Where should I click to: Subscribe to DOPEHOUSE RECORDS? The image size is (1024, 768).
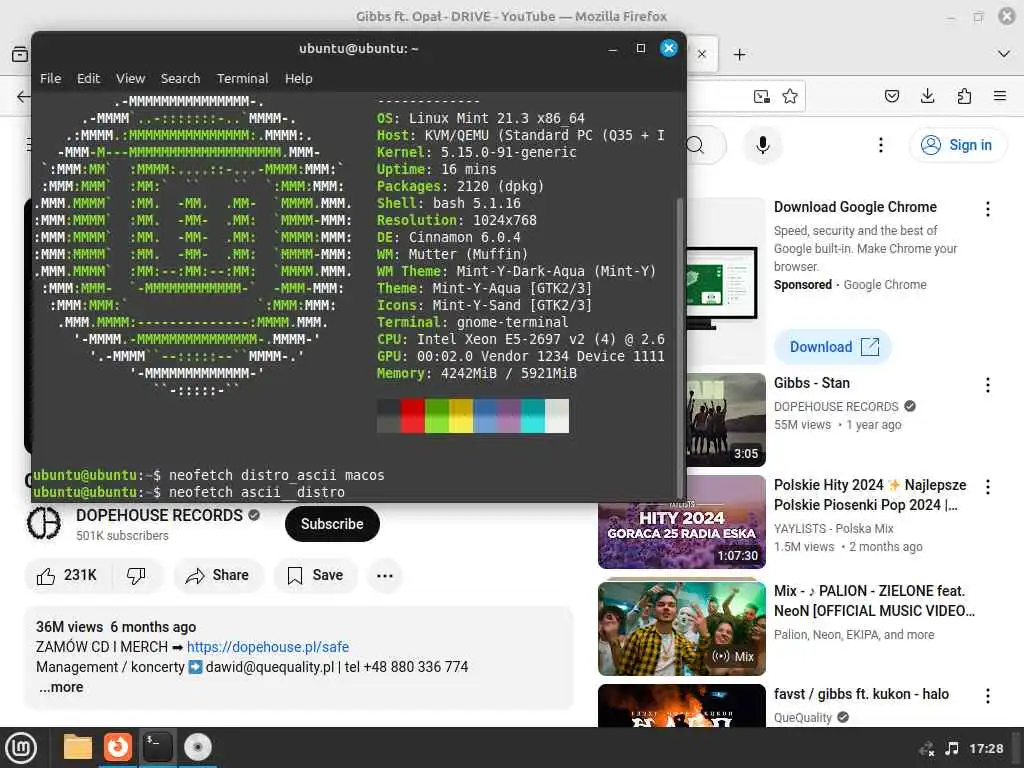pos(332,524)
